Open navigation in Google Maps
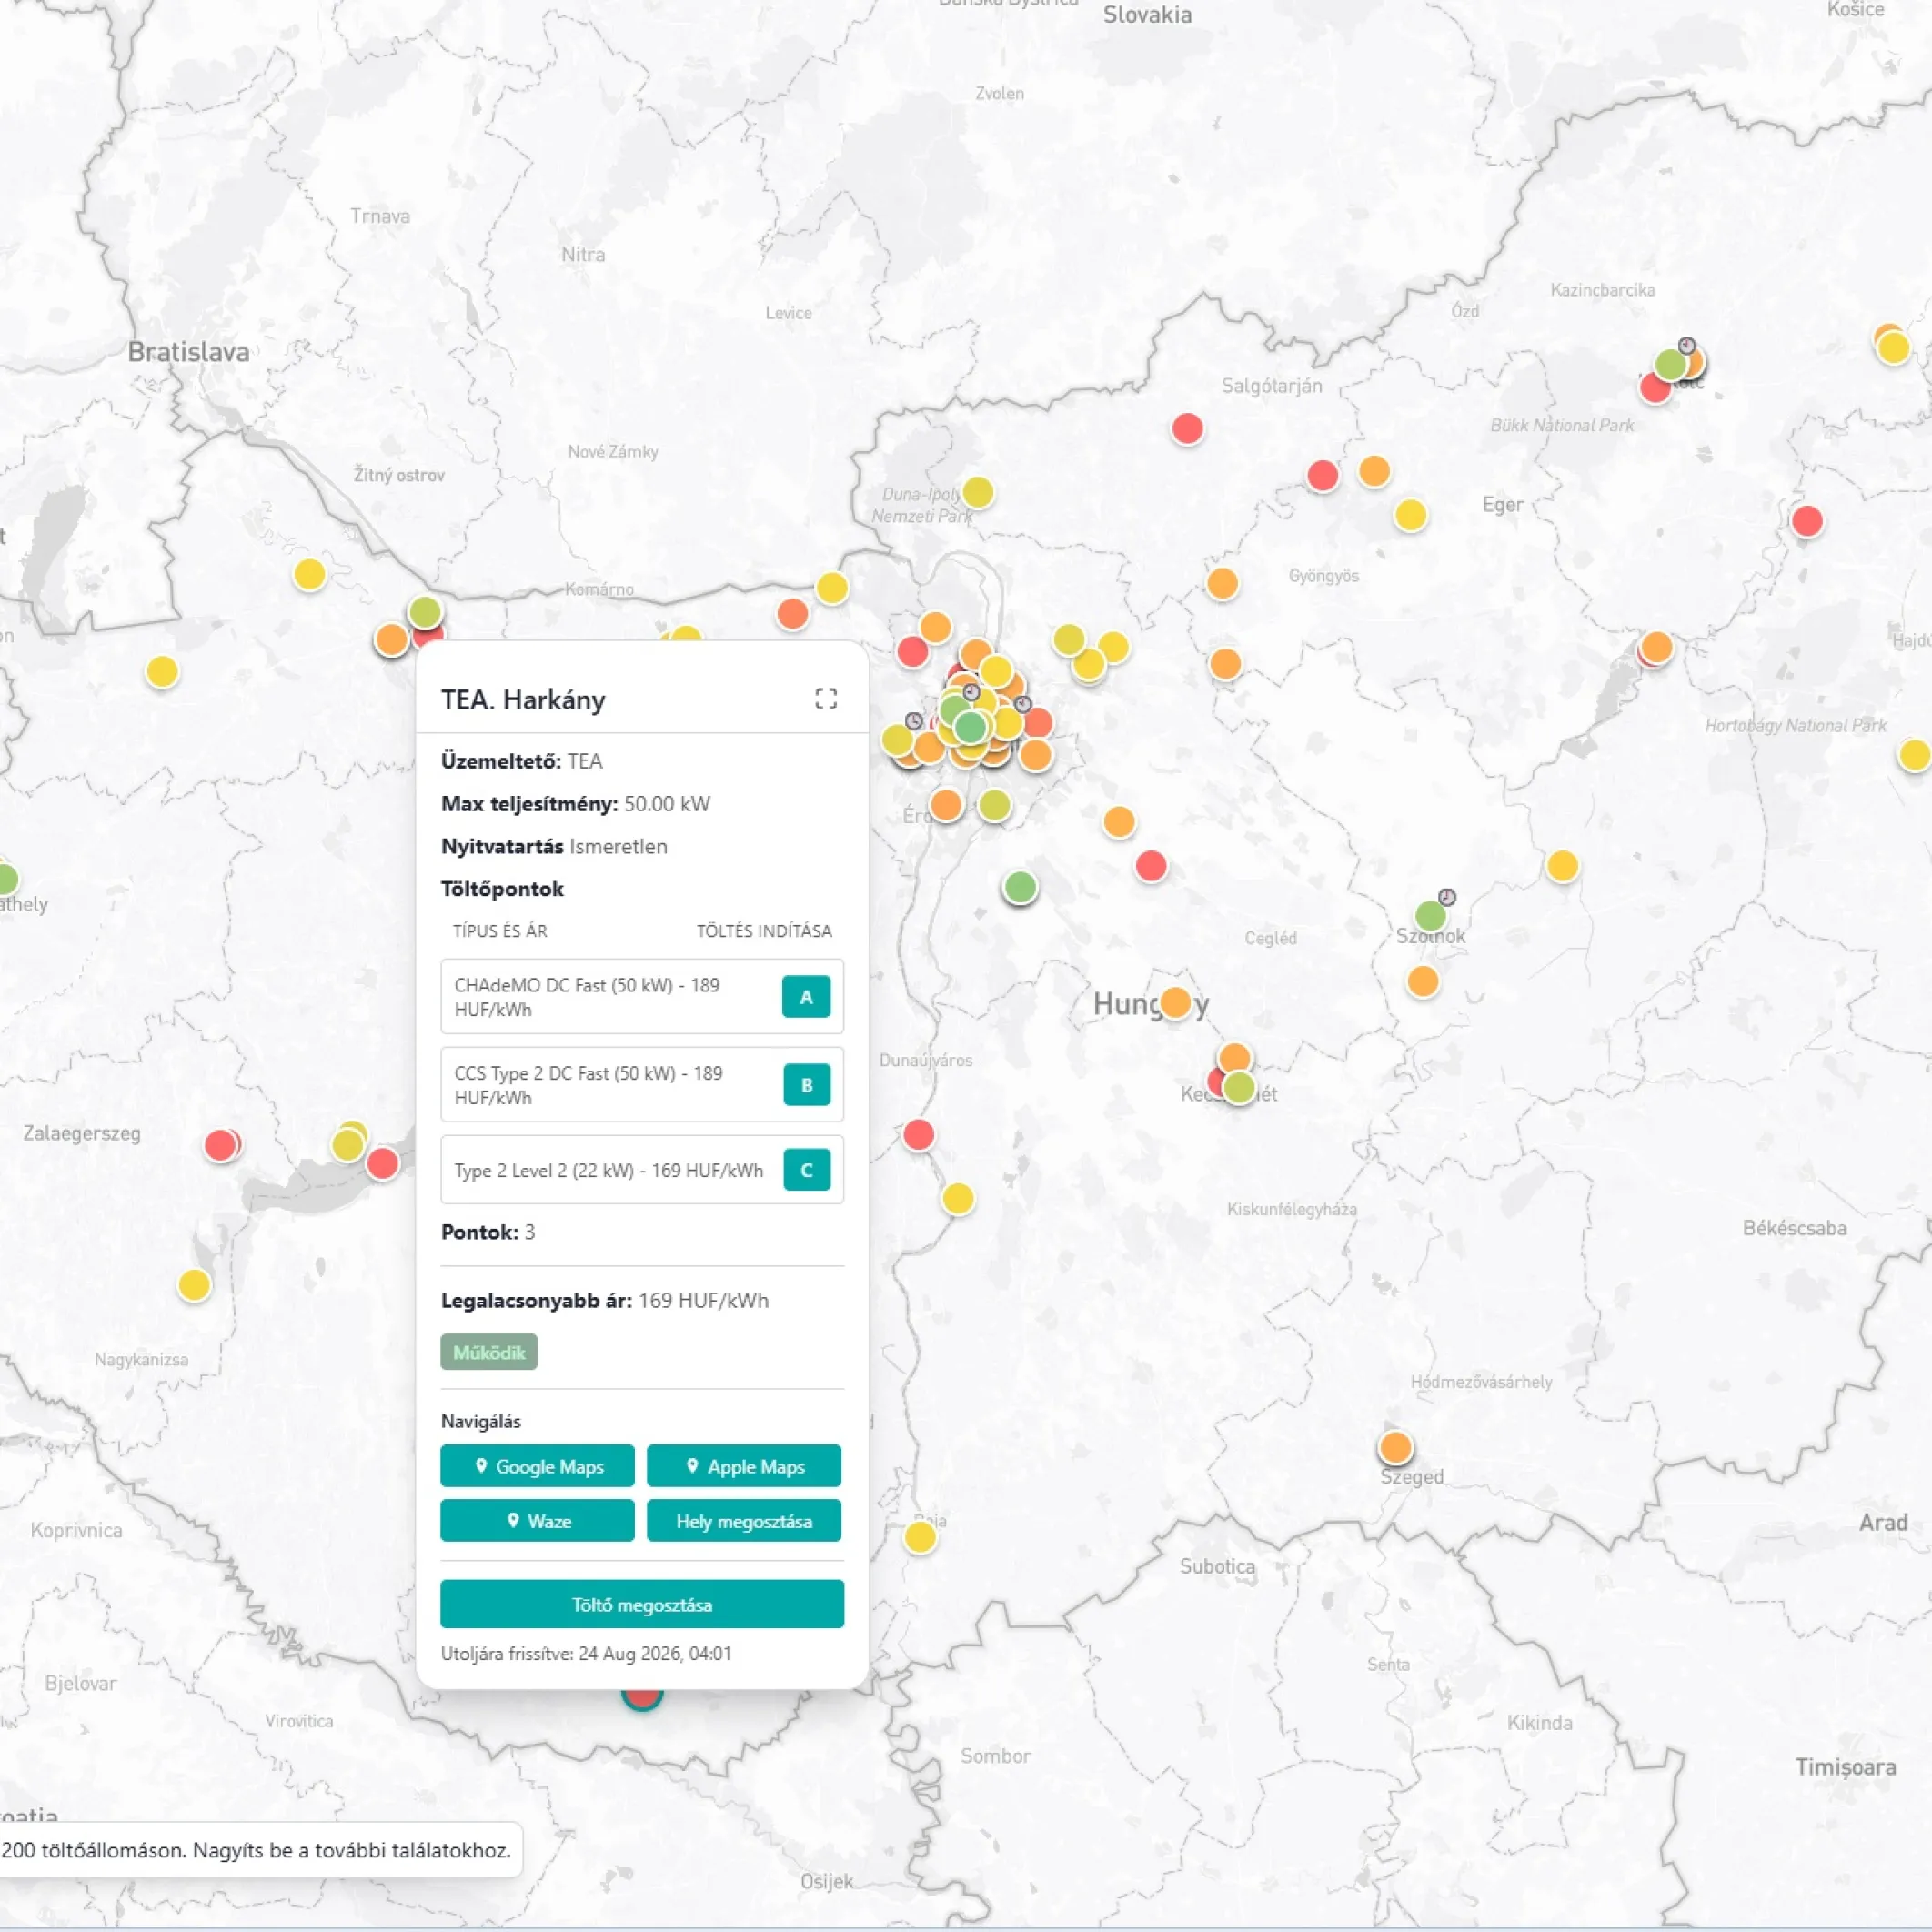The height and width of the screenshot is (1932, 1932). (537, 1466)
